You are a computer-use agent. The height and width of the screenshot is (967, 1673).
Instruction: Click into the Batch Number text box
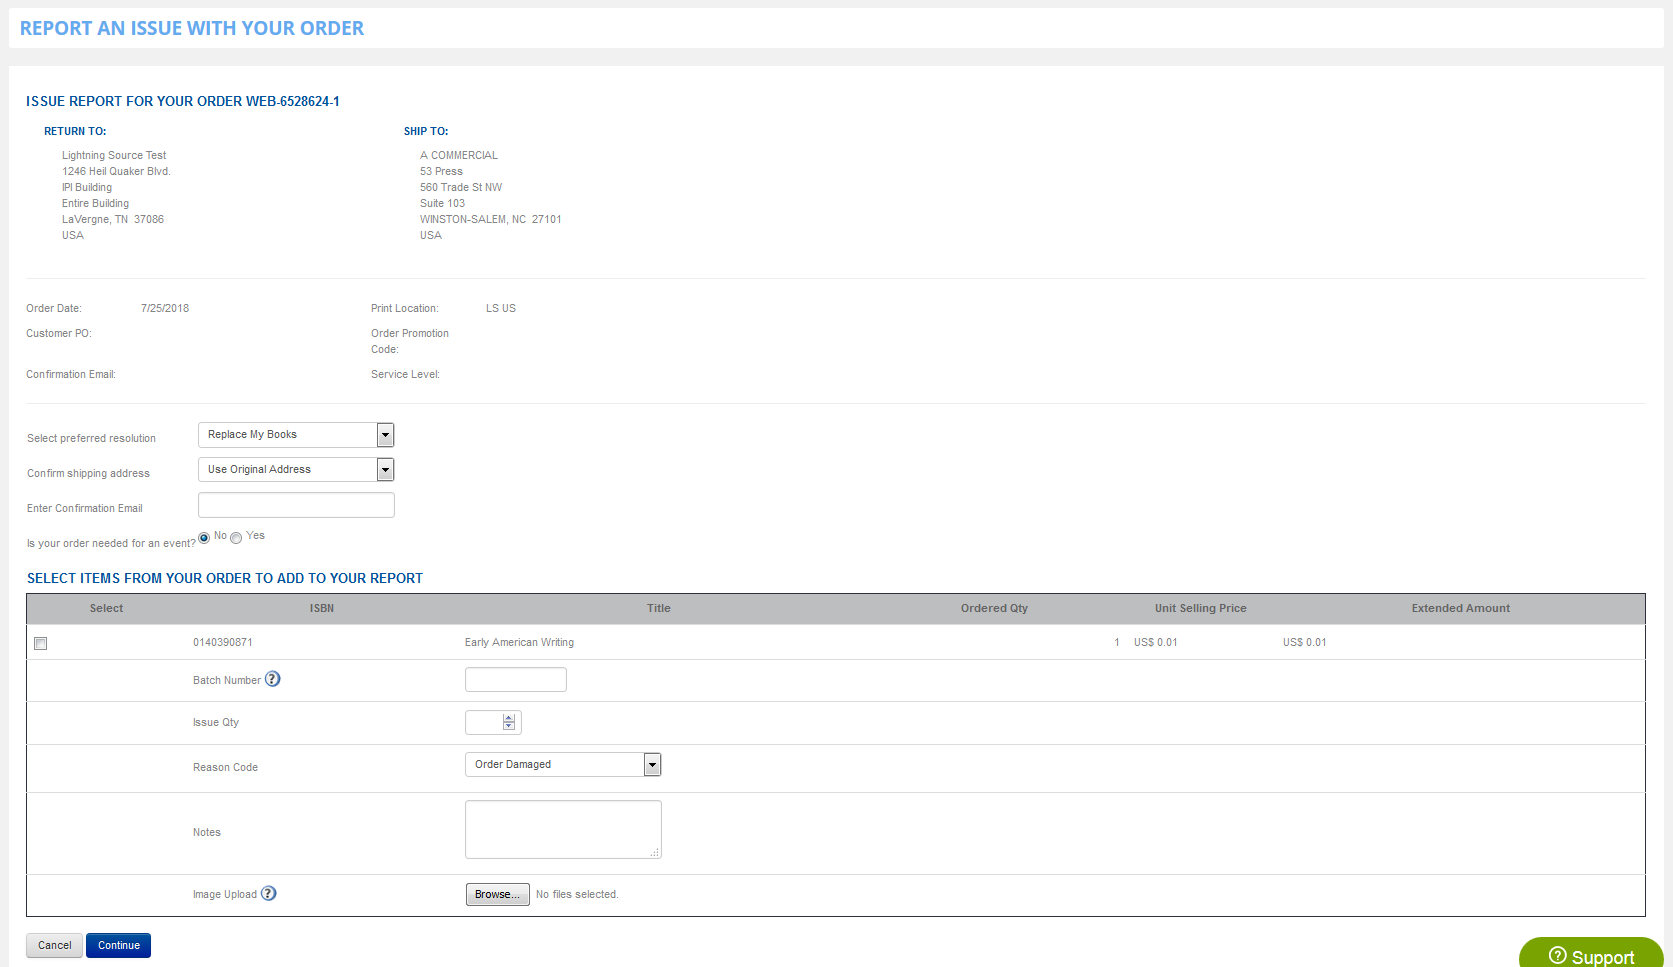click(515, 680)
